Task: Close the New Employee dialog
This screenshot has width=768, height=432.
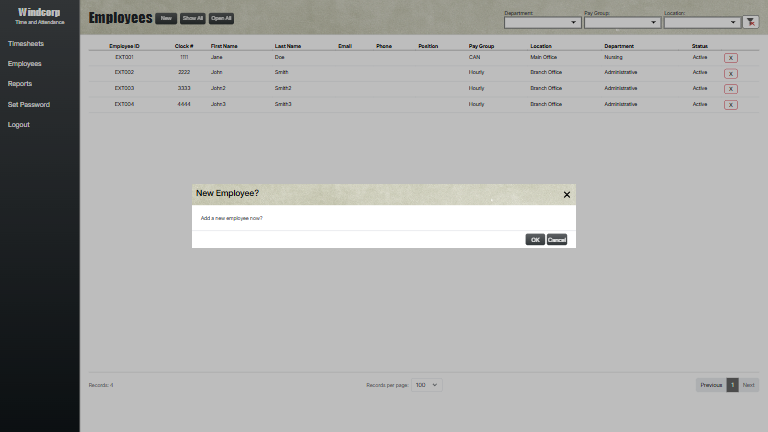Action: click(x=567, y=194)
